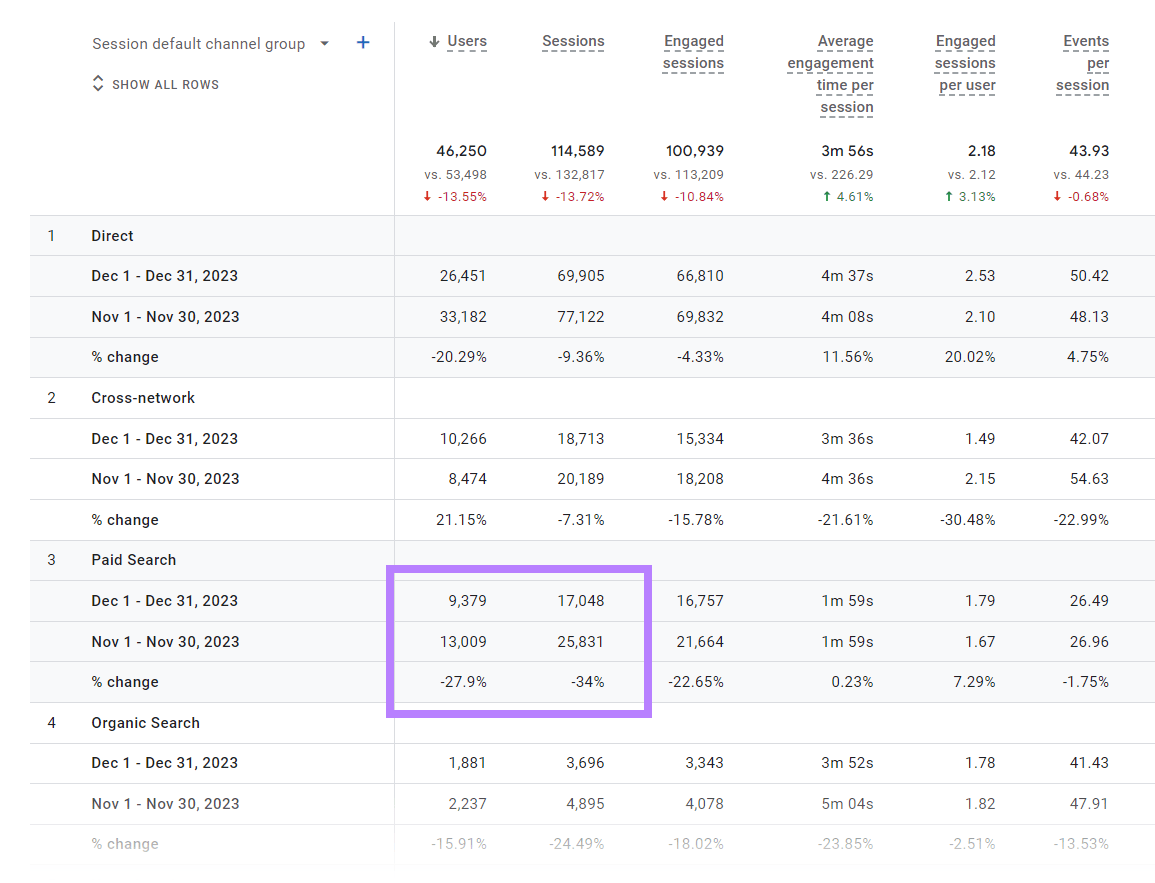This screenshot has width=1155, height=883.
Task: Click the green up arrow beside 3.13%
Action: point(945,196)
